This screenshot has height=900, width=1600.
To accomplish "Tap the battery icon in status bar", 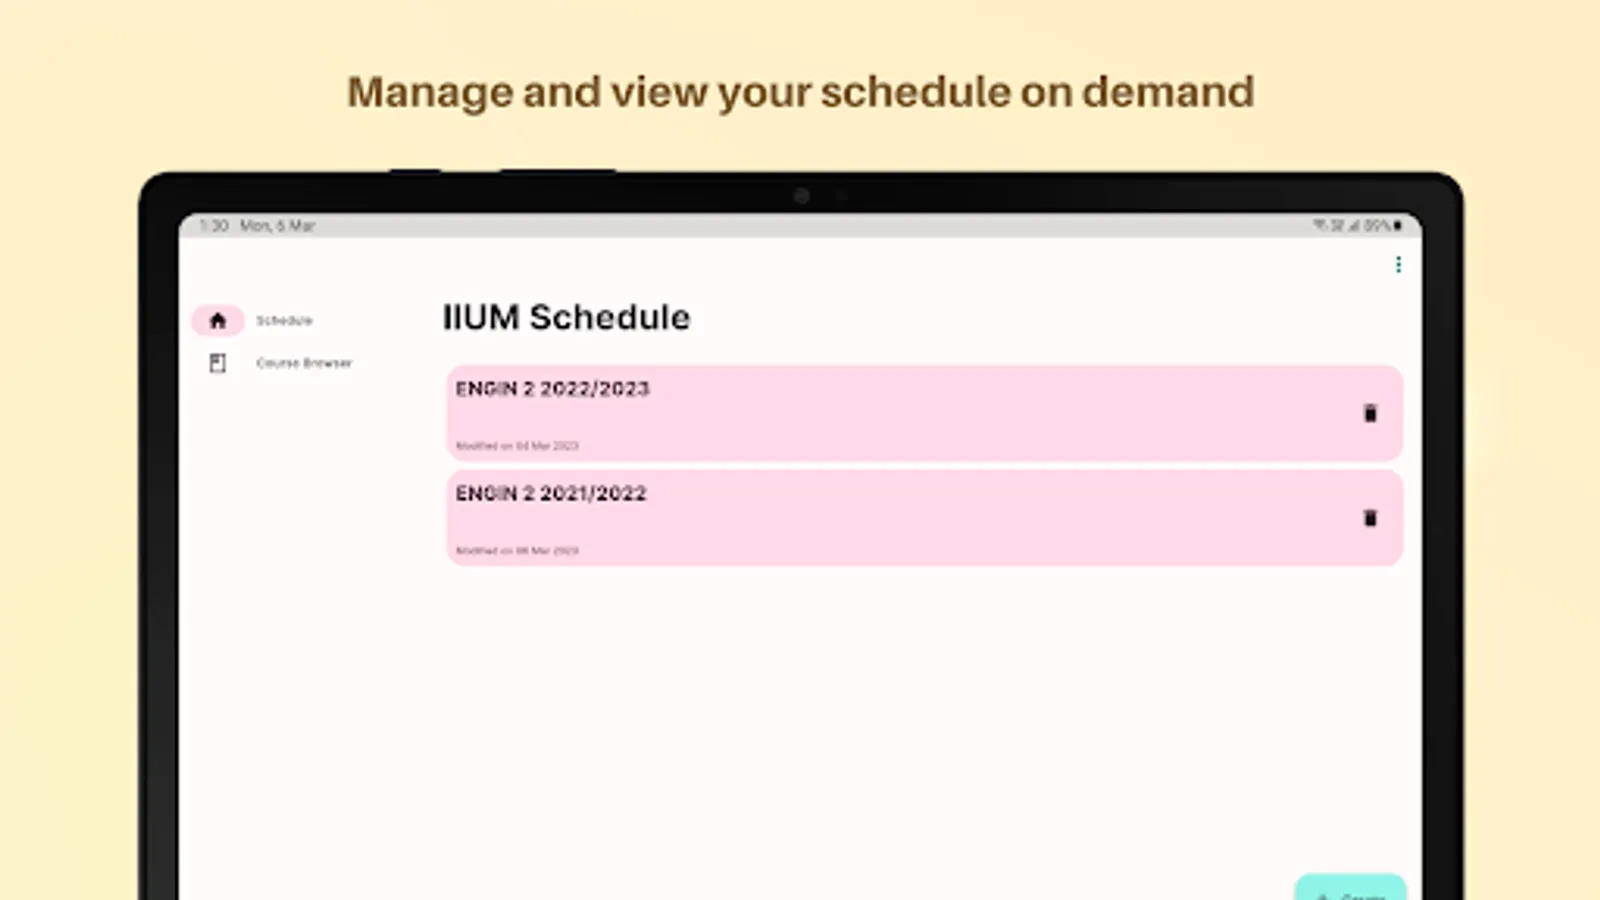I will 1398,226.
